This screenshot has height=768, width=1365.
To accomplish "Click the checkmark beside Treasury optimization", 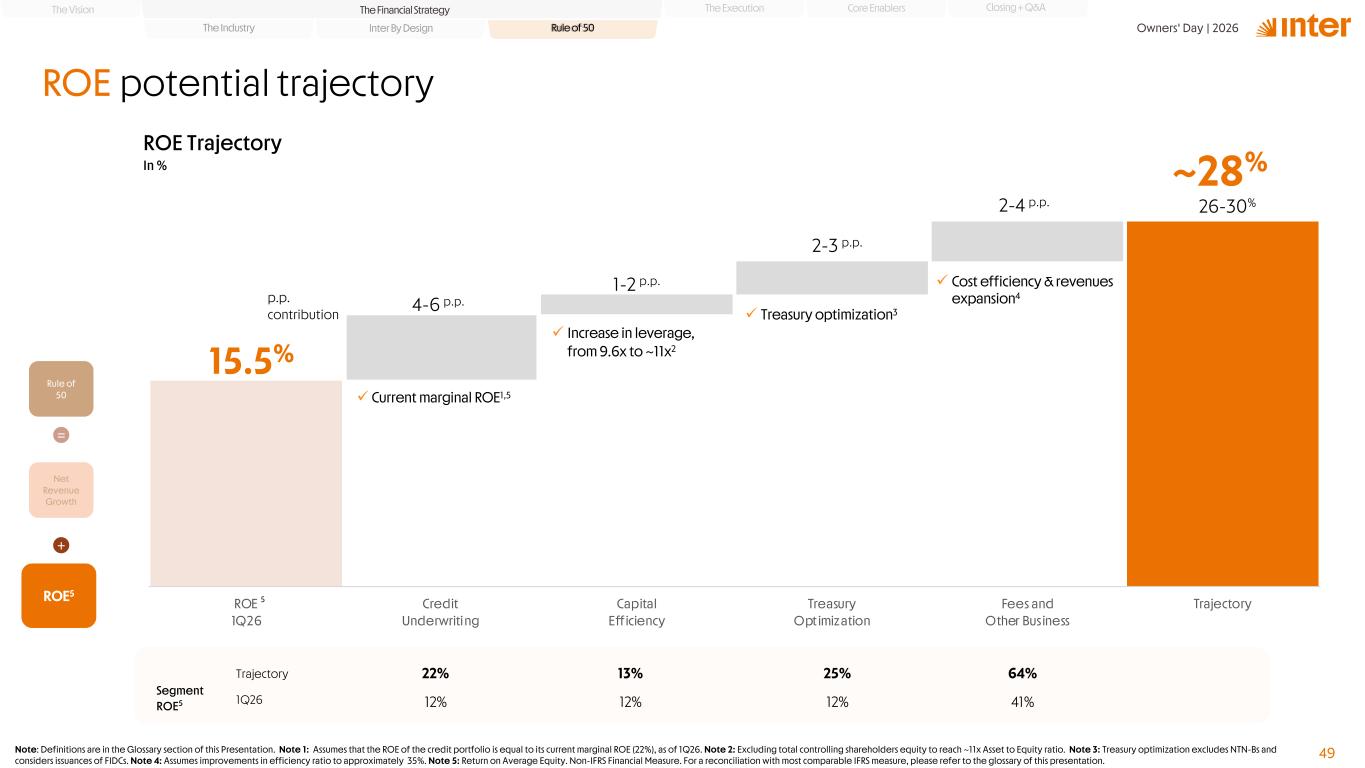I will point(752,314).
